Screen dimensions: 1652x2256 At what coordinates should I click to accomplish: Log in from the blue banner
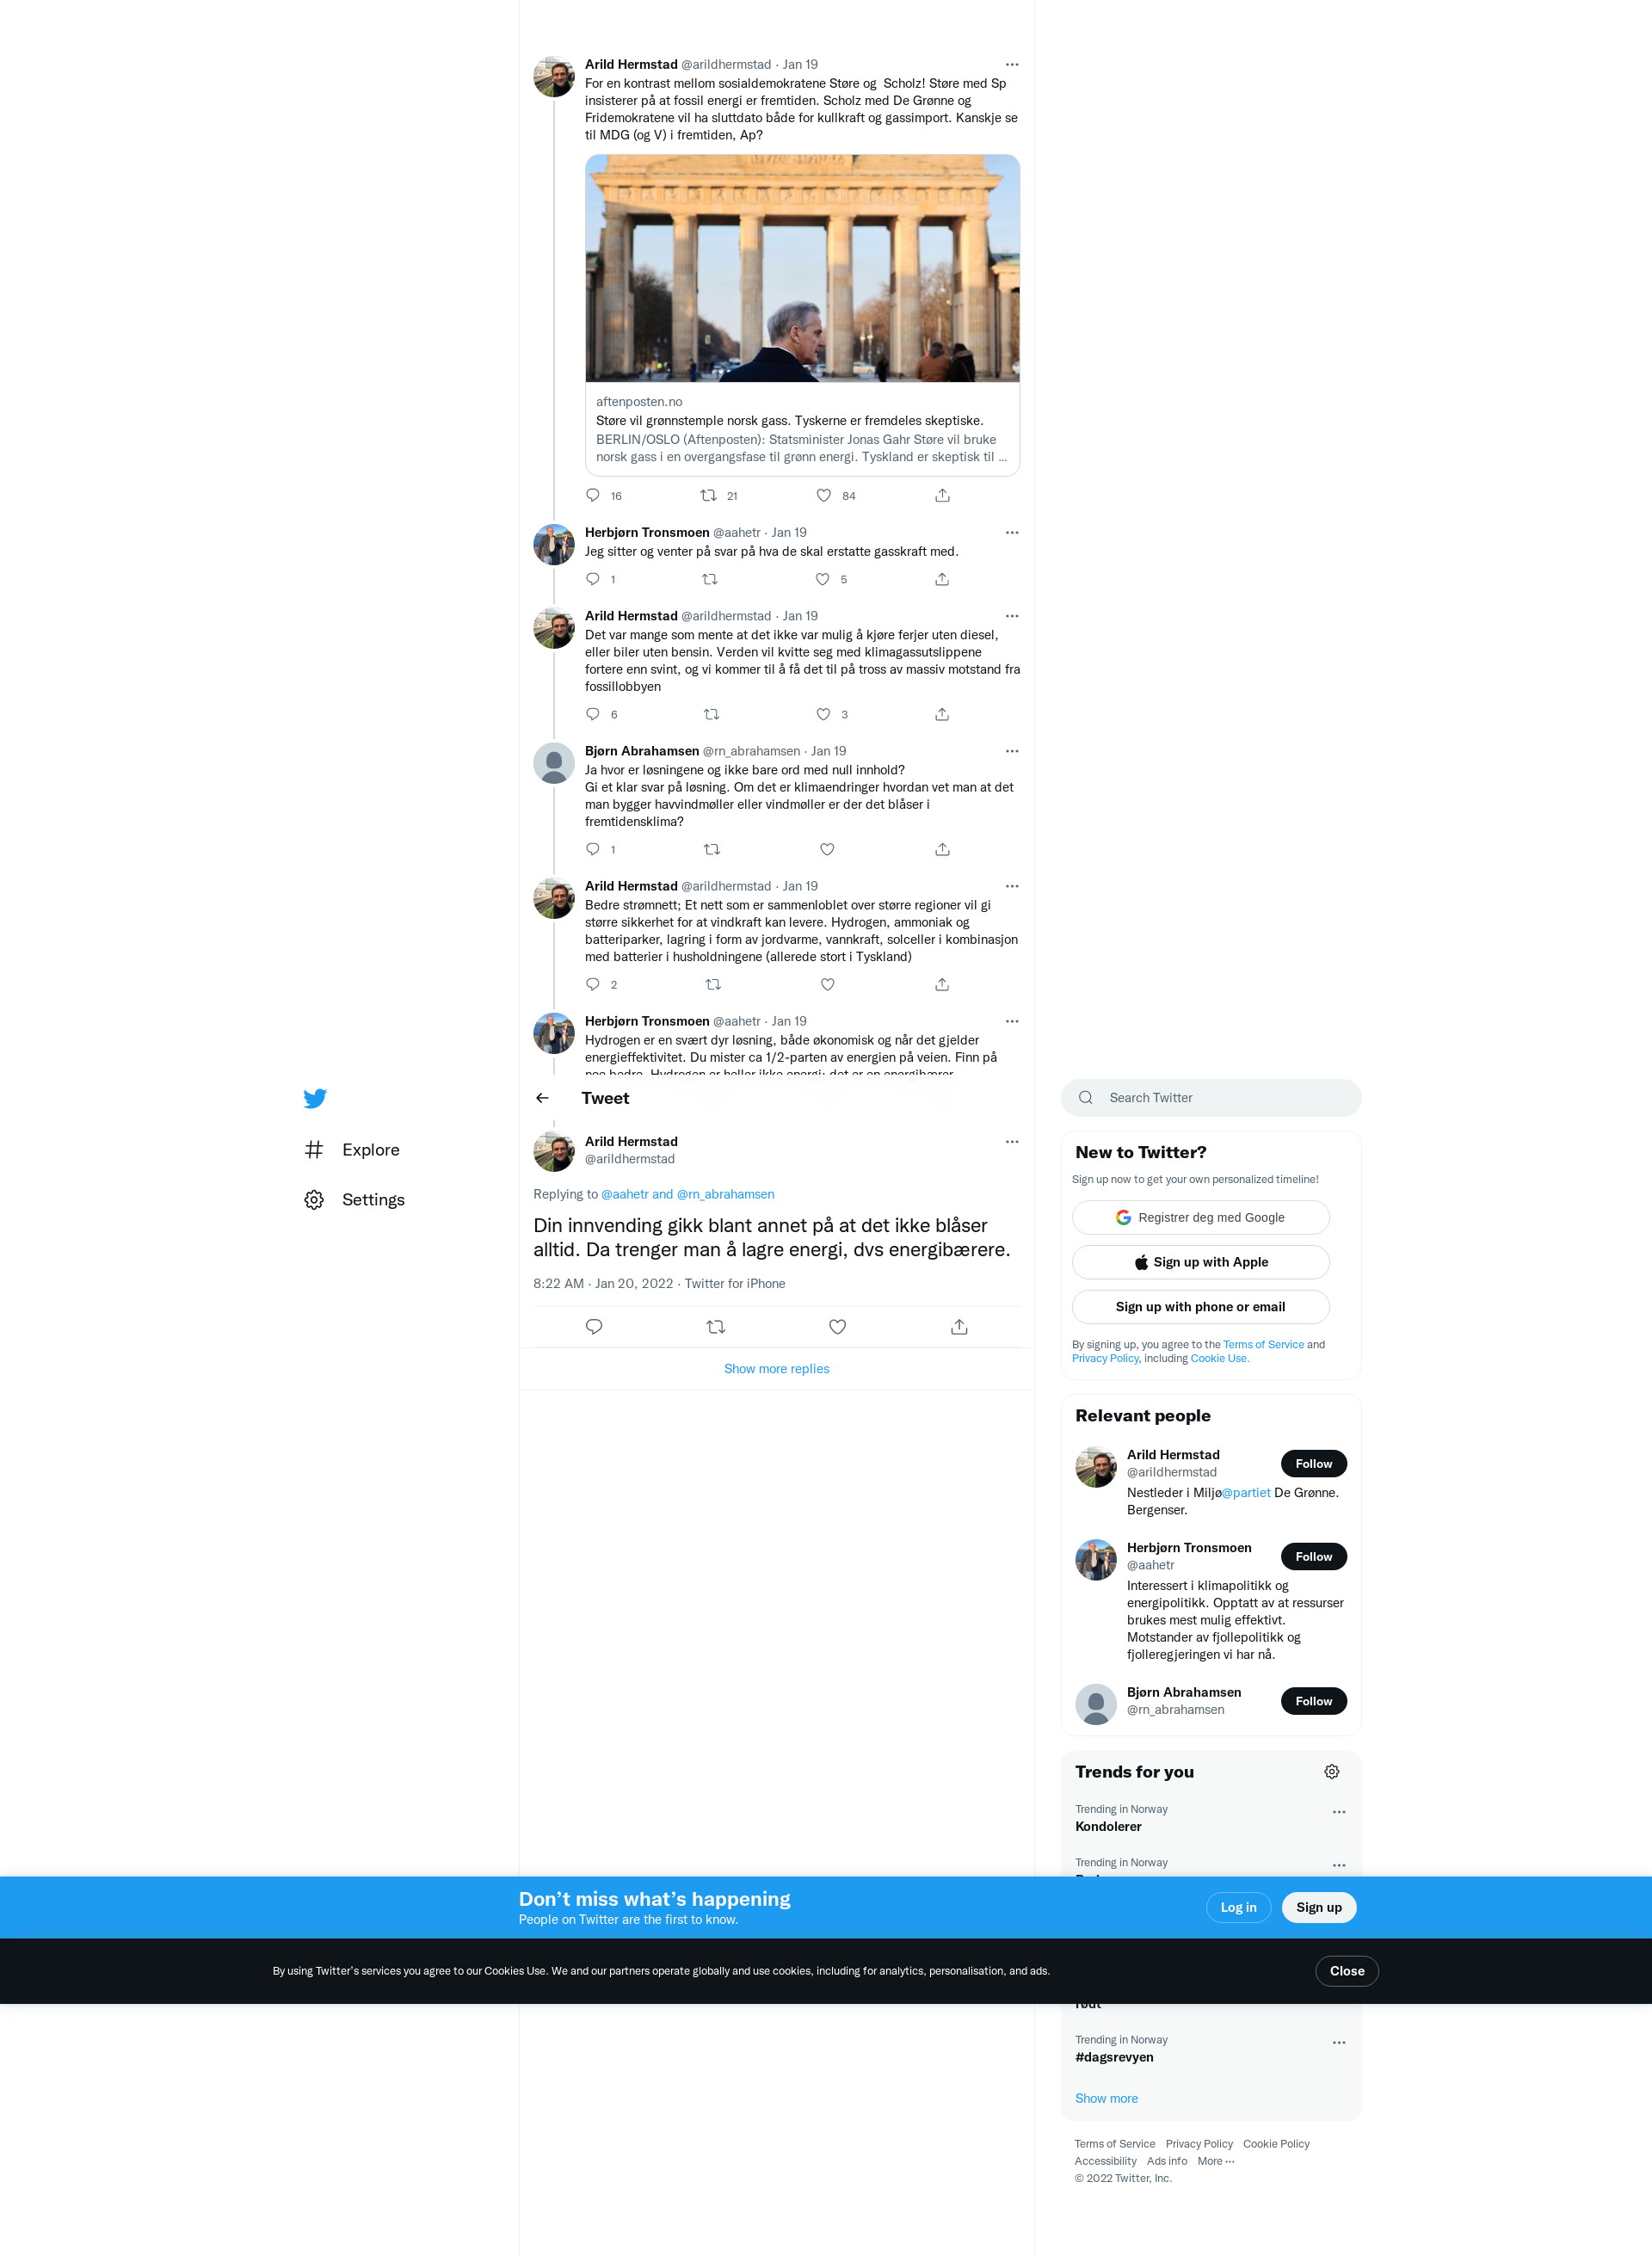tap(1238, 1908)
